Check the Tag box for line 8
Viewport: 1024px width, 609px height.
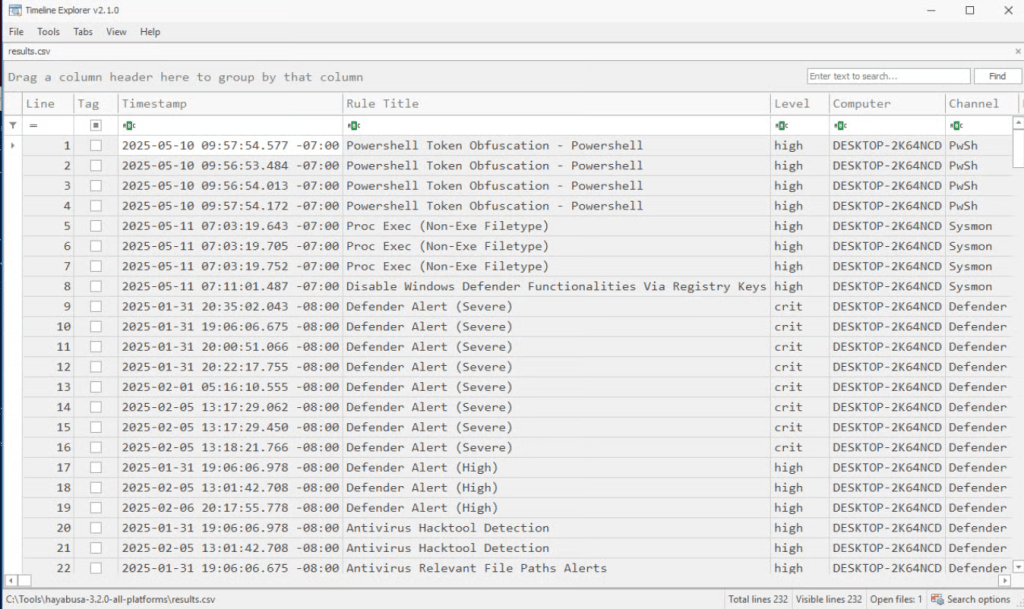[96, 287]
